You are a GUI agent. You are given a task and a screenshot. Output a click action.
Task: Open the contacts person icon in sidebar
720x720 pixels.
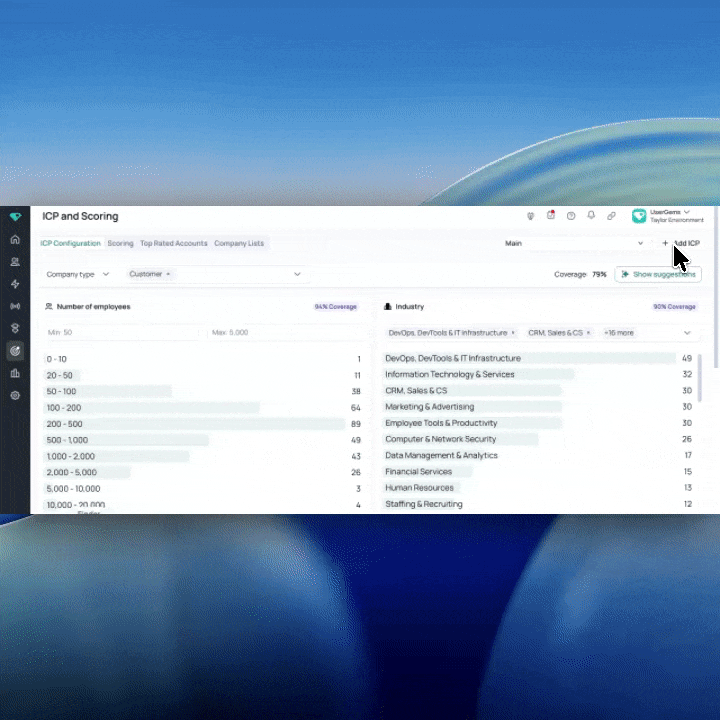coord(15,262)
